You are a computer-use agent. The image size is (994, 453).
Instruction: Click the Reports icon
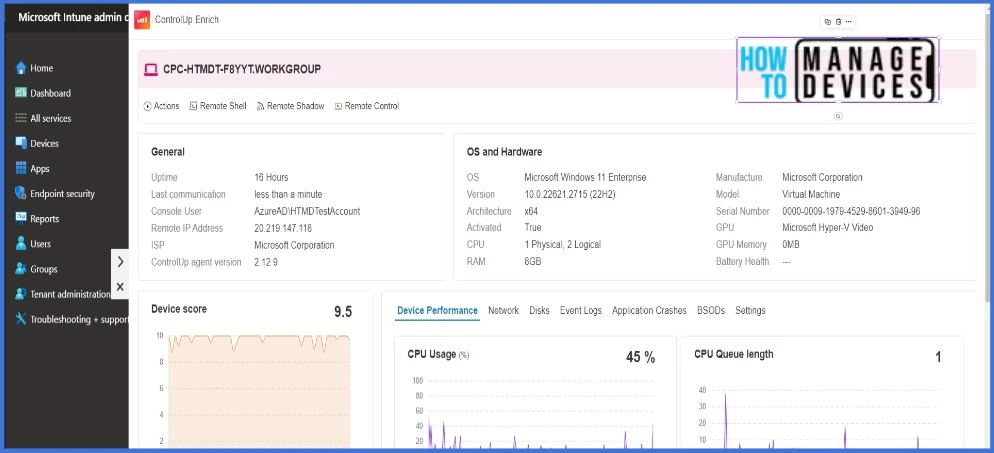coord(21,218)
